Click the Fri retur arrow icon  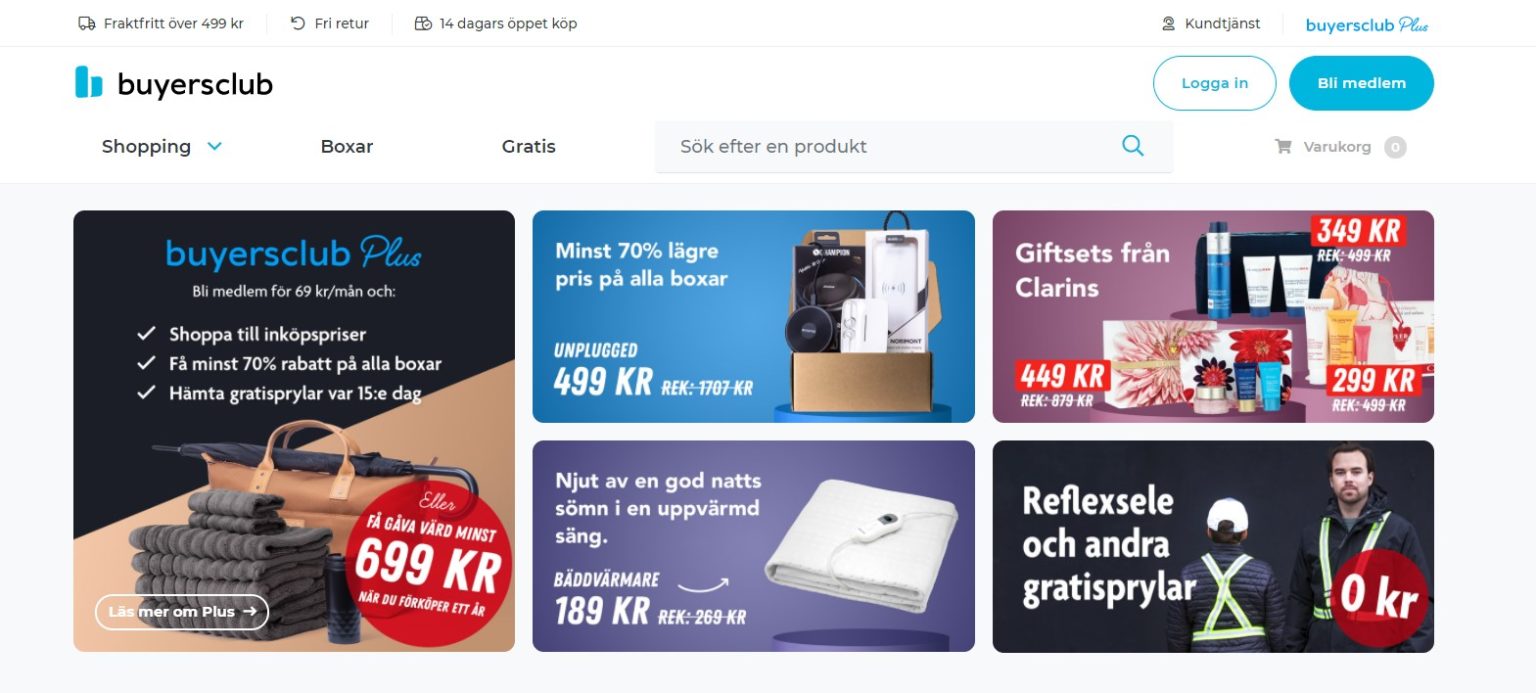[298, 23]
